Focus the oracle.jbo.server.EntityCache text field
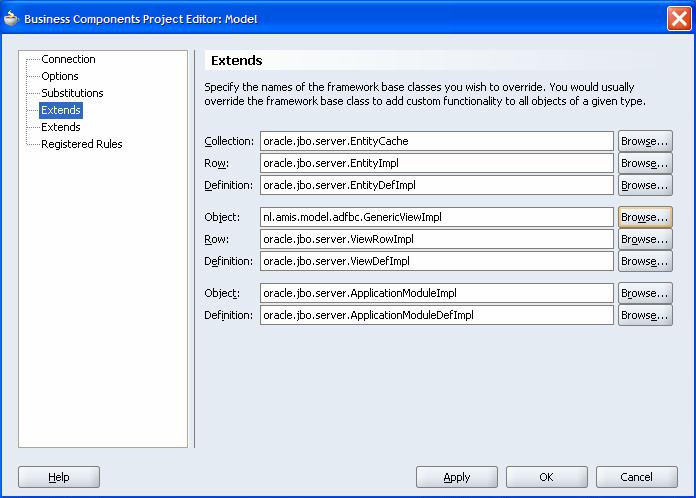The width and height of the screenshot is (696, 498). (x=436, y=141)
